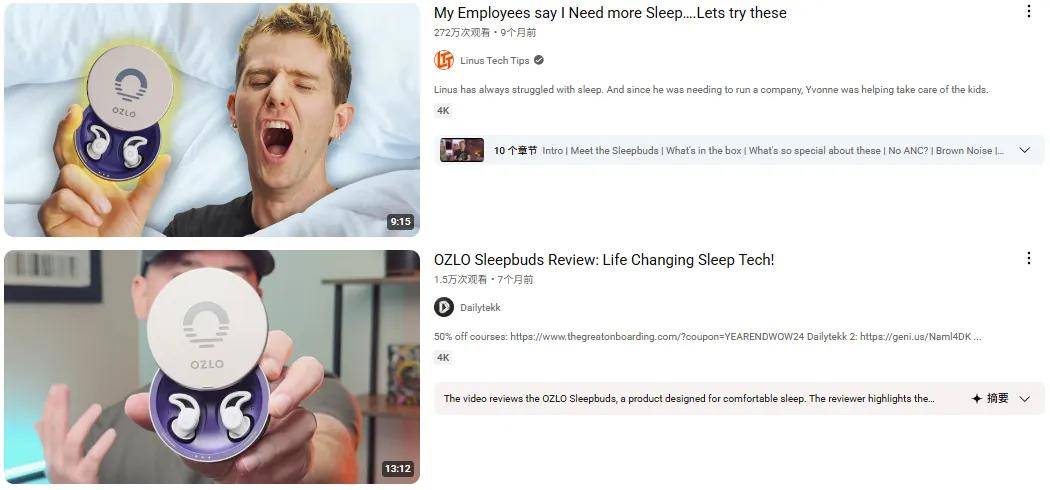This screenshot has width=1050, height=490.
Task: Click the 摘要 summary label
Action: pyautogui.click(x=998, y=398)
